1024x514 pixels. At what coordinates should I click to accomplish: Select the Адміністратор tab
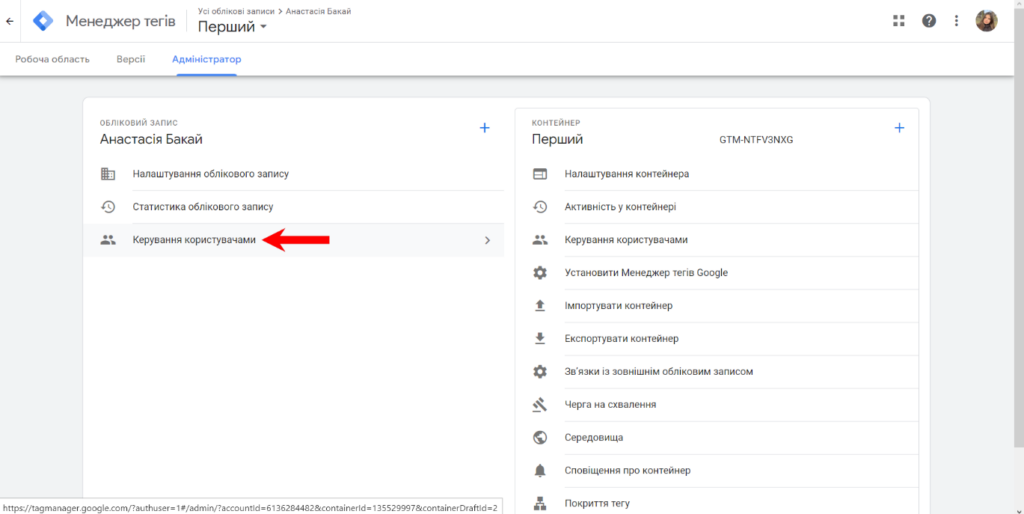207,59
